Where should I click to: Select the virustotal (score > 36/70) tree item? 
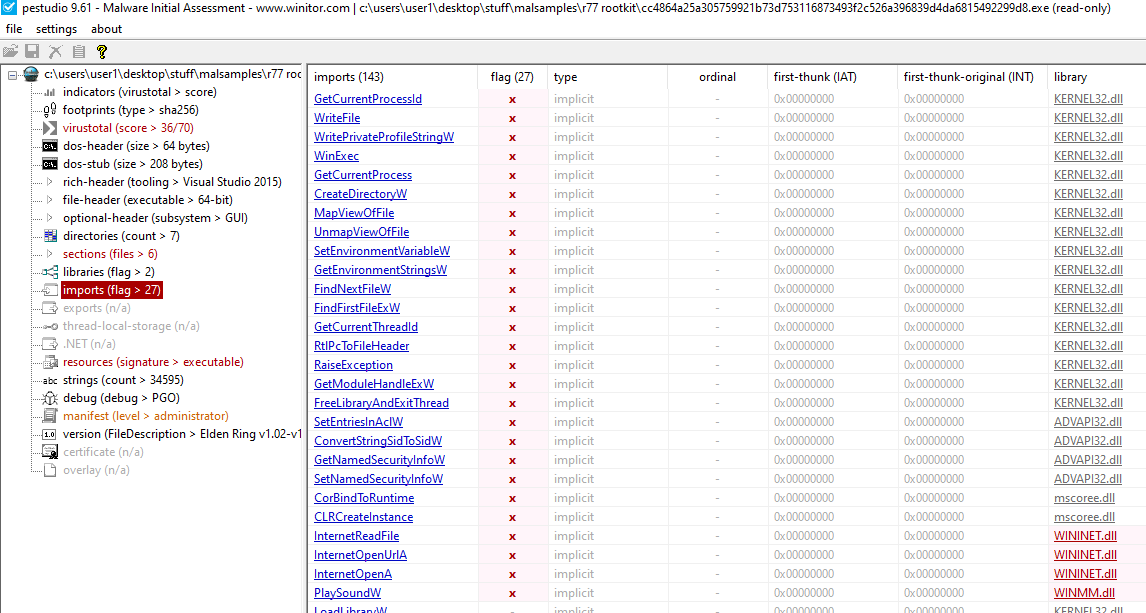[x=128, y=128]
